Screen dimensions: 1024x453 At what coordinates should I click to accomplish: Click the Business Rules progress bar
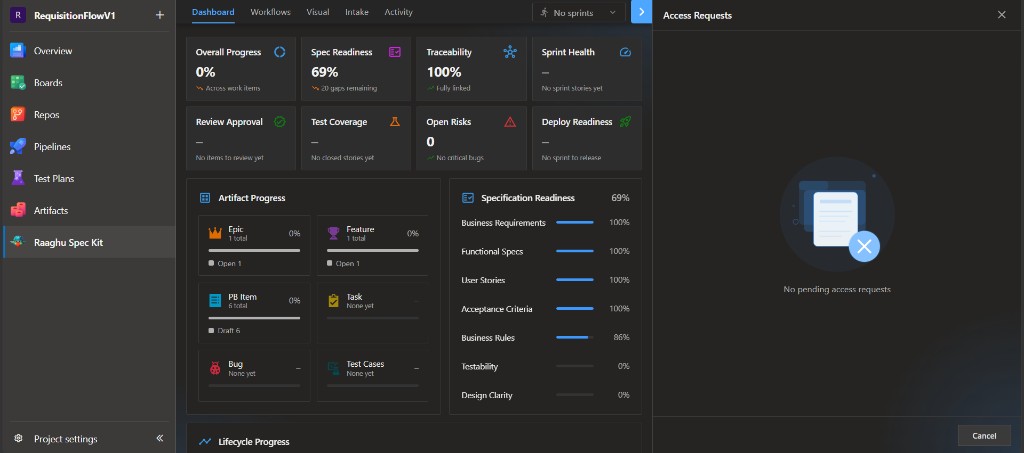coord(575,337)
